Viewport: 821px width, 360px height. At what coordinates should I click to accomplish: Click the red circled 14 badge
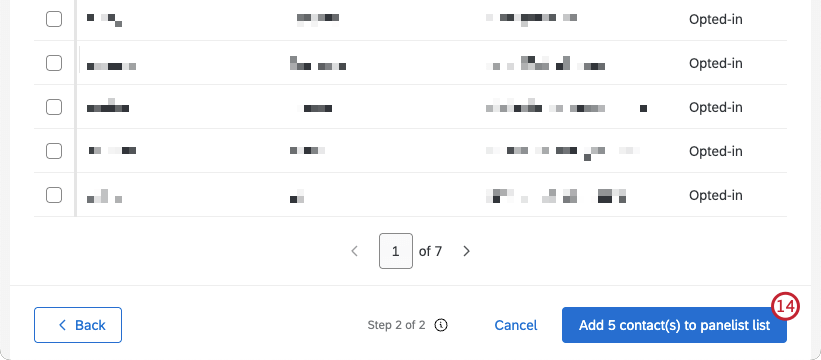[x=785, y=307]
